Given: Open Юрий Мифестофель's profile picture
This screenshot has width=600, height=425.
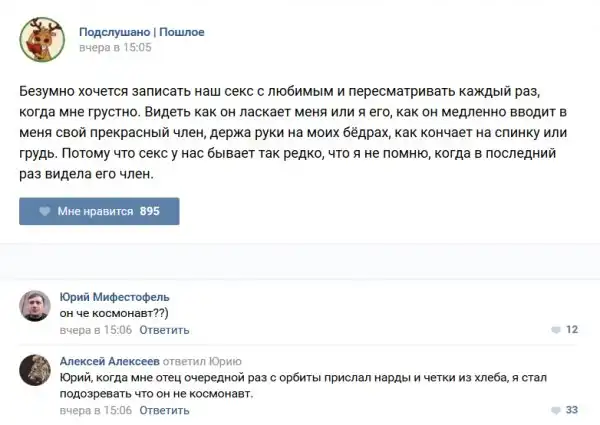Looking at the screenshot, I should pyautogui.click(x=36, y=306).
